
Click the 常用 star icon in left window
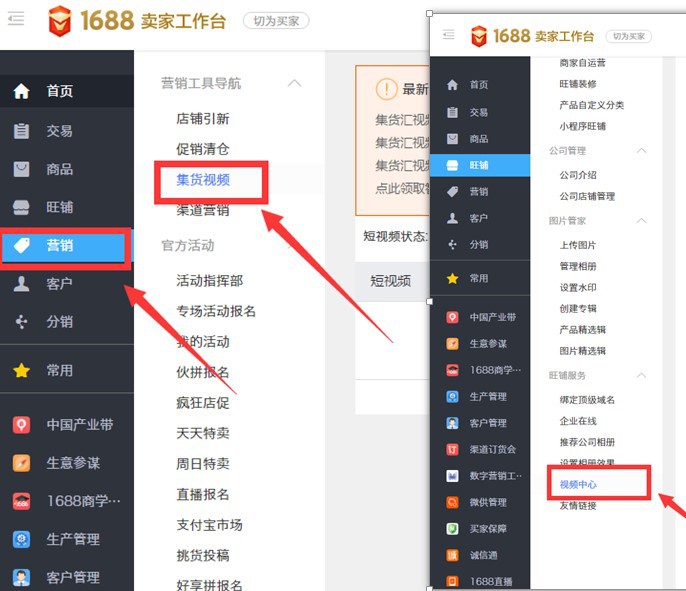[21, 371]
